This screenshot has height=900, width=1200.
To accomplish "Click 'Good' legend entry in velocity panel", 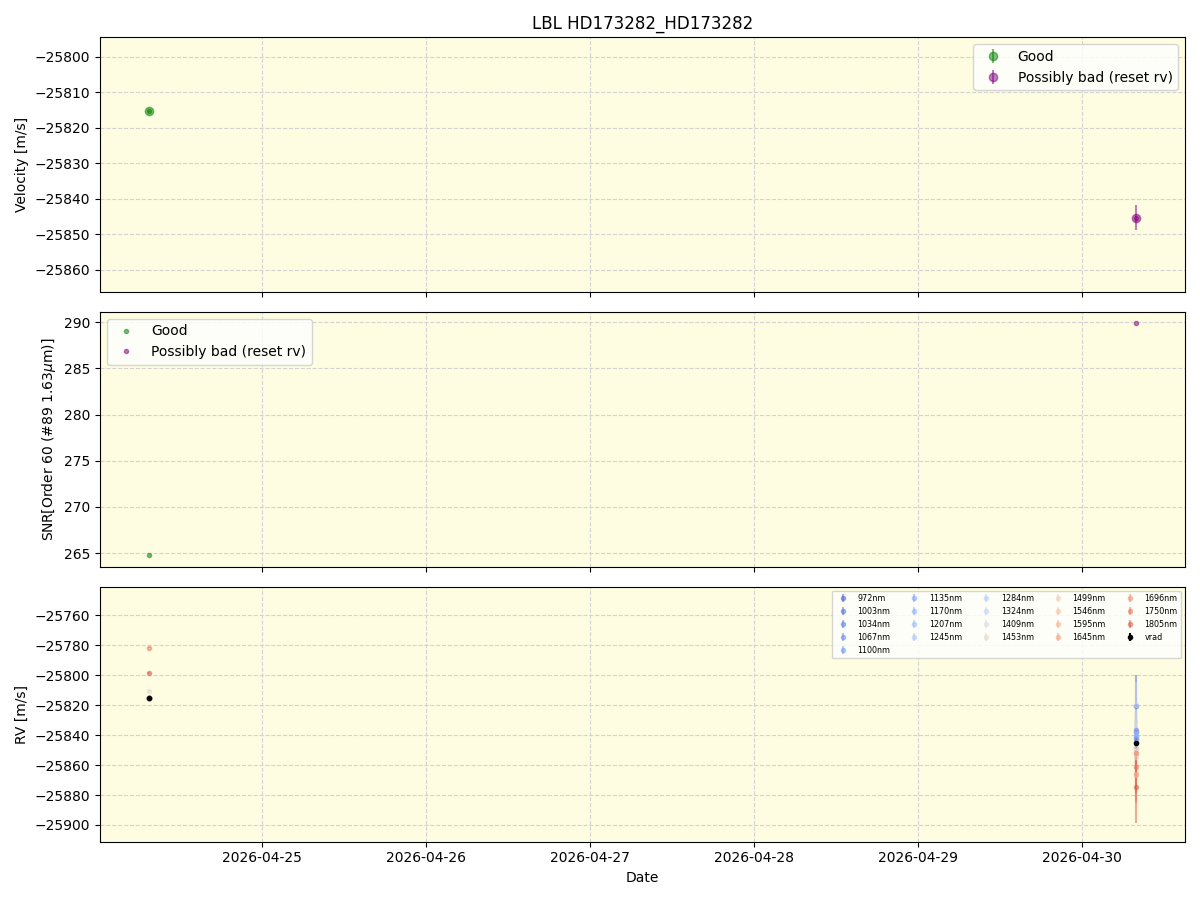I will [1035, 57].
